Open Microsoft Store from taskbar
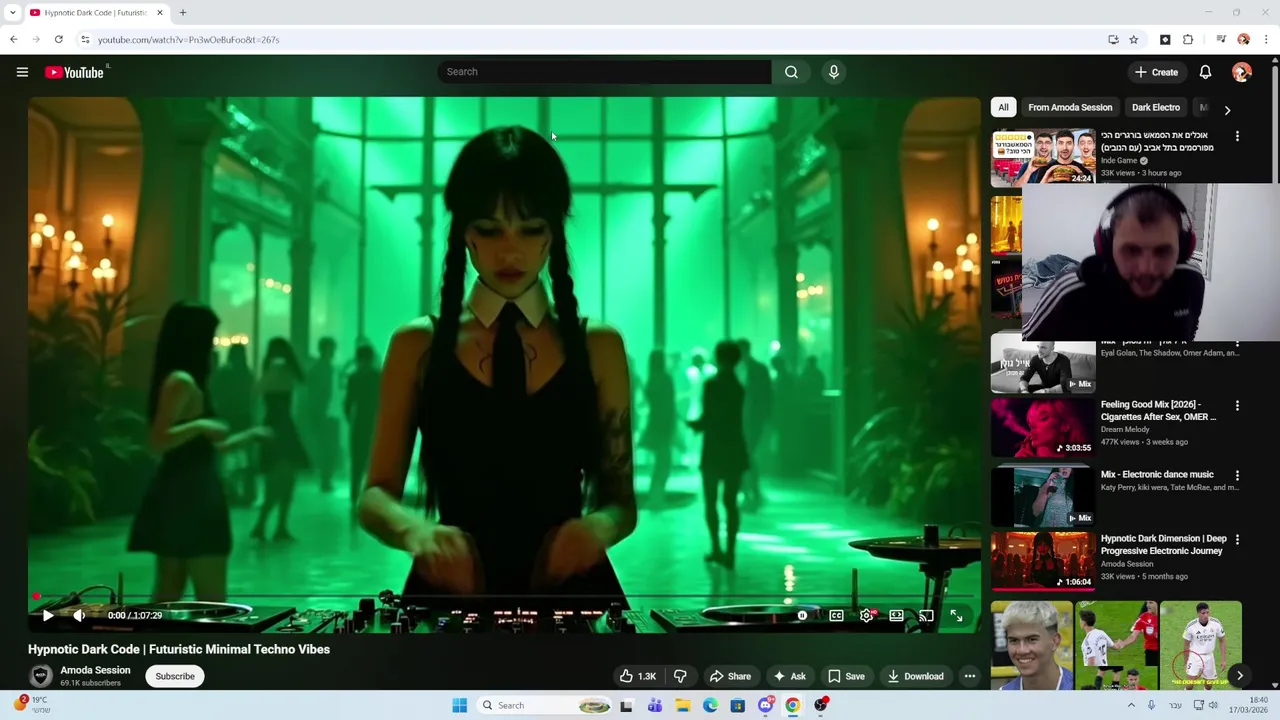Screen dimensions: 1280x720 737,705
